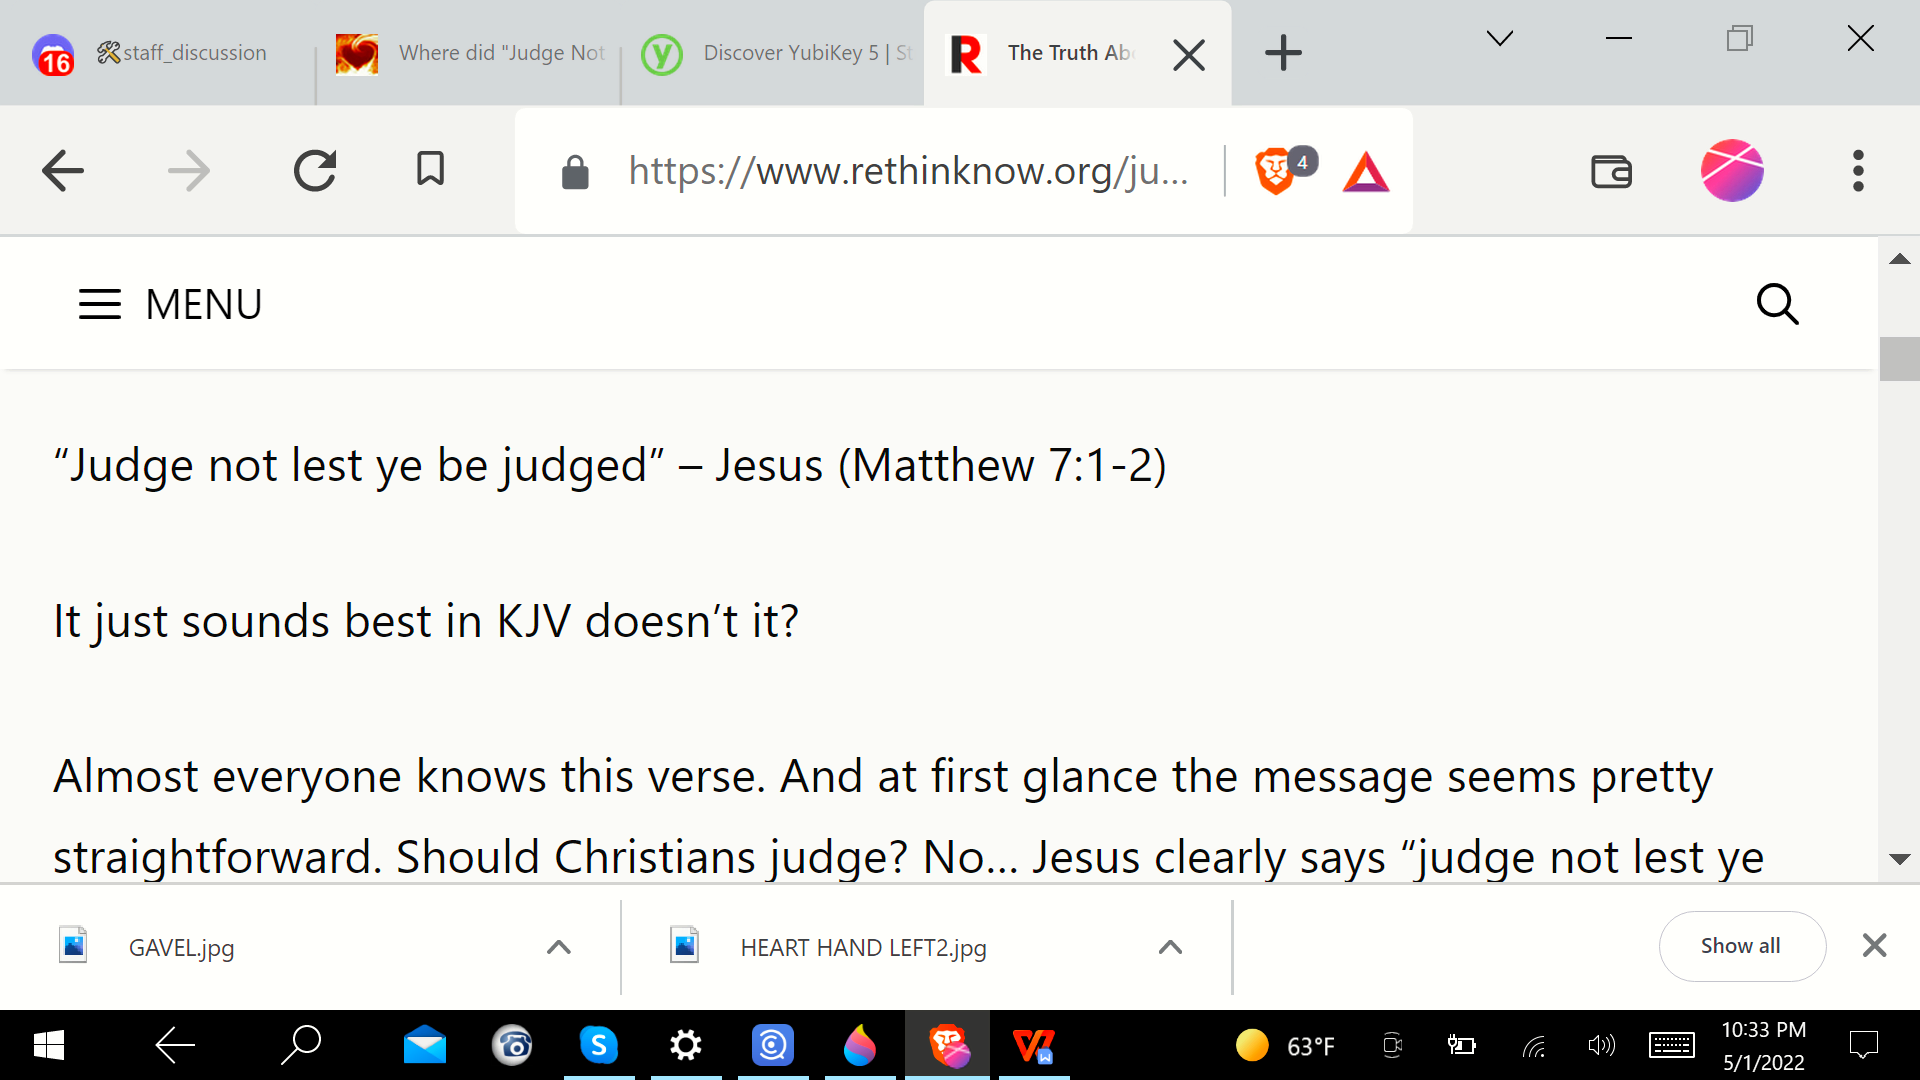Image resolution: width=1920 pixels, height=1080 pixels.
Task: Bookmark this page with the bookmark icon
Action: pyautogui.click(x=430, y=170)
